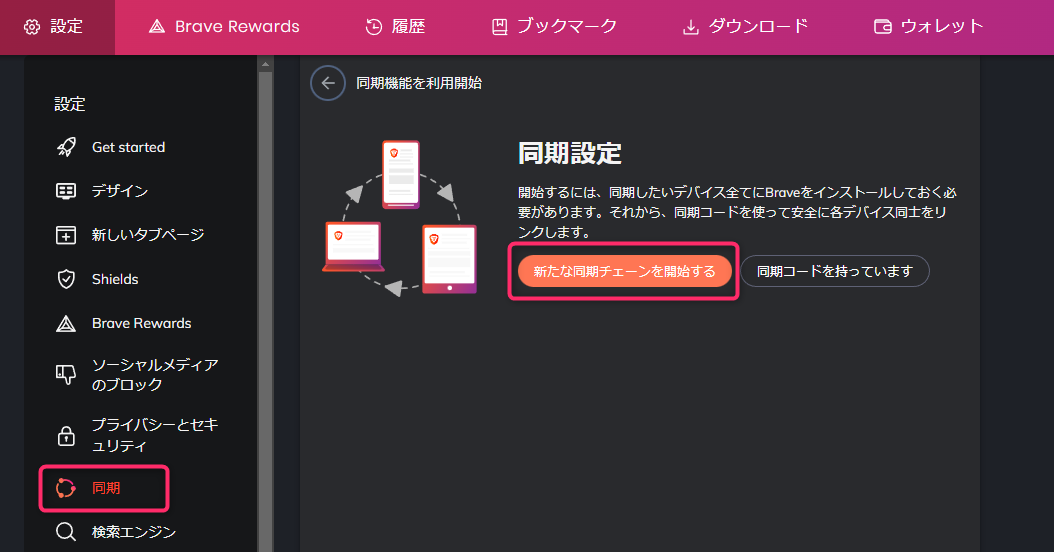
Task: Click the Brave Rewards triangle icon in sidebar
Action: pyautogui.click(x=66, y=323)
